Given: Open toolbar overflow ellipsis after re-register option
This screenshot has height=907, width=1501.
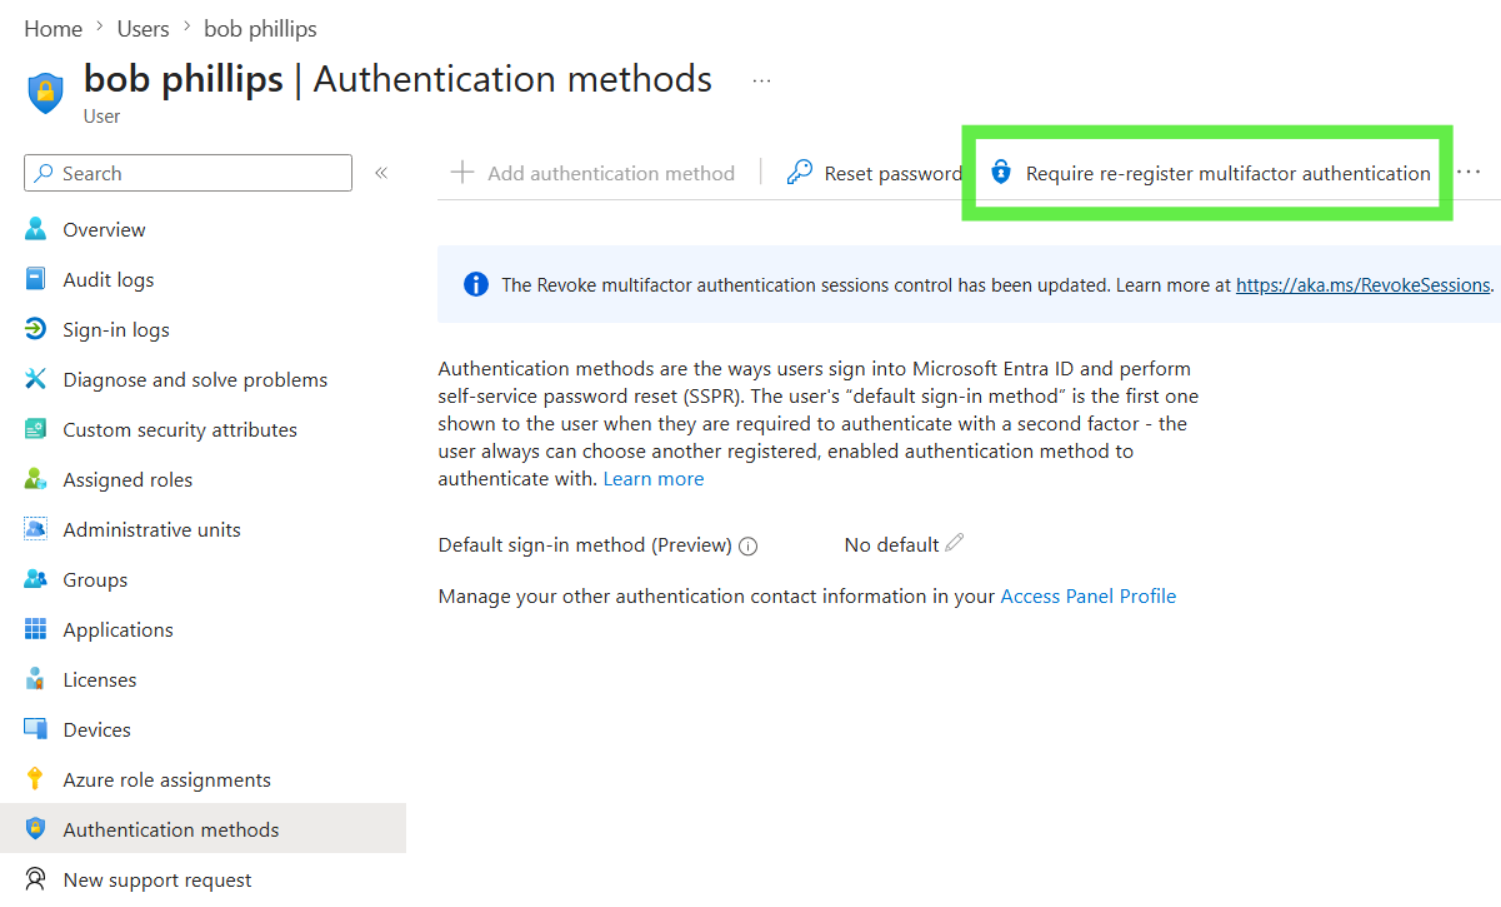Looking at the screenshot, I should (x=1468, y=172).
